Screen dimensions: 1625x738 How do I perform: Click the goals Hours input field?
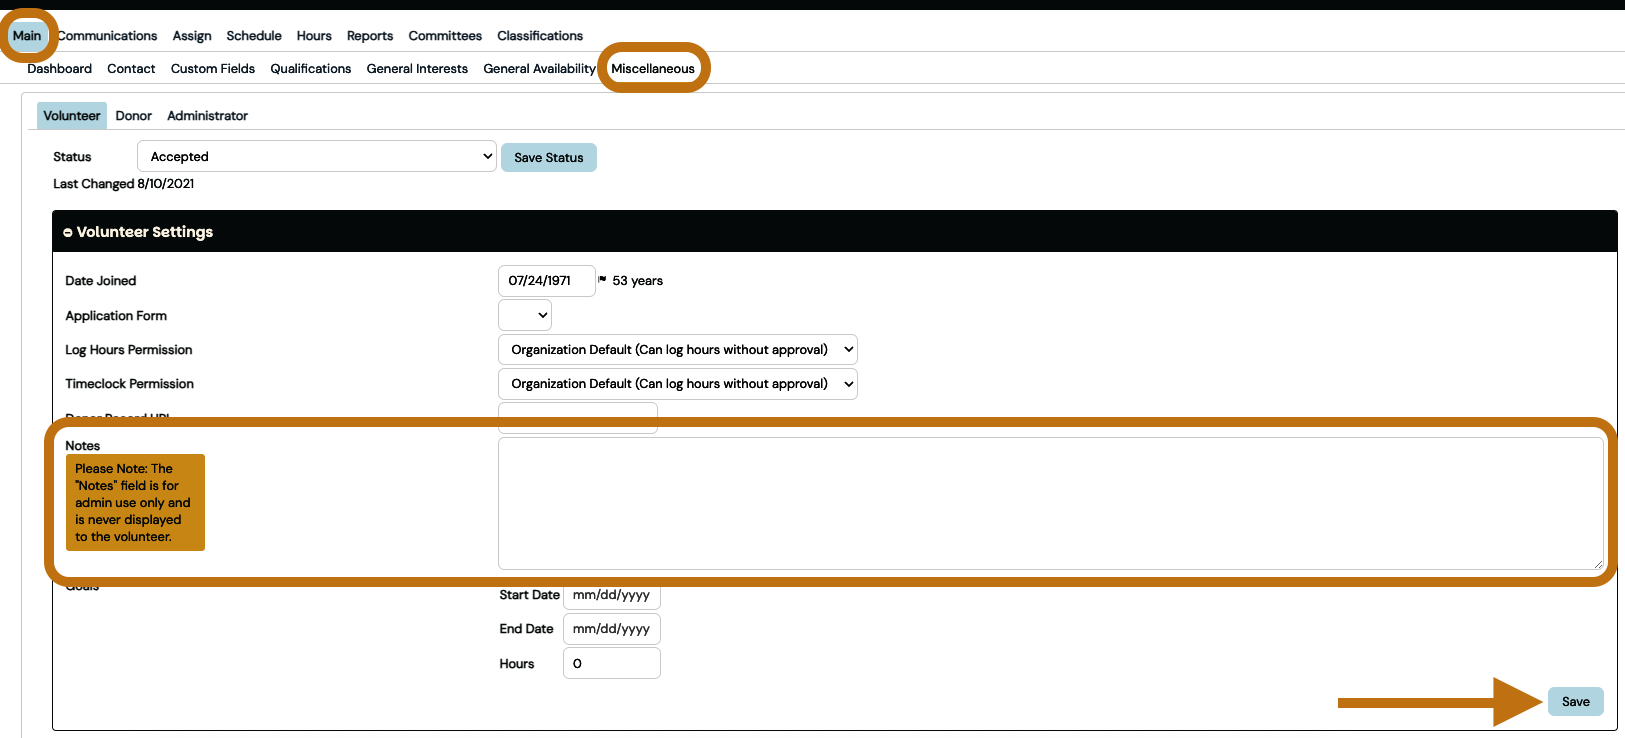pyautogui.click(x=611, y=664)
